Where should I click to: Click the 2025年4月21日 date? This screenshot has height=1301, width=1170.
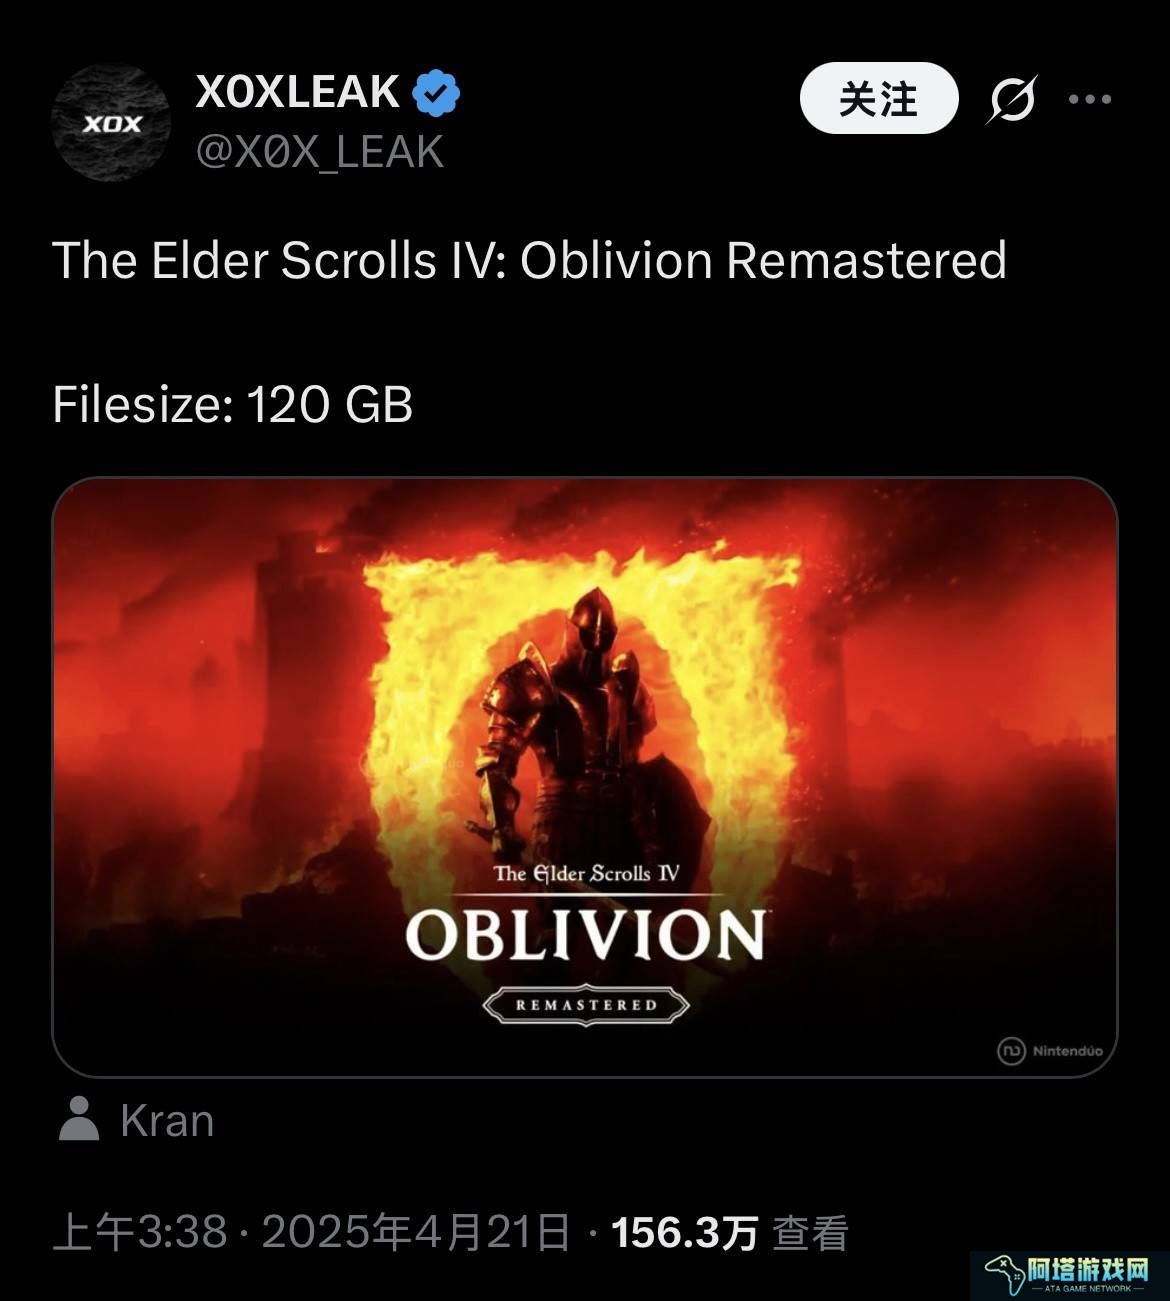pyautogui.click(x=416, y=1233)
